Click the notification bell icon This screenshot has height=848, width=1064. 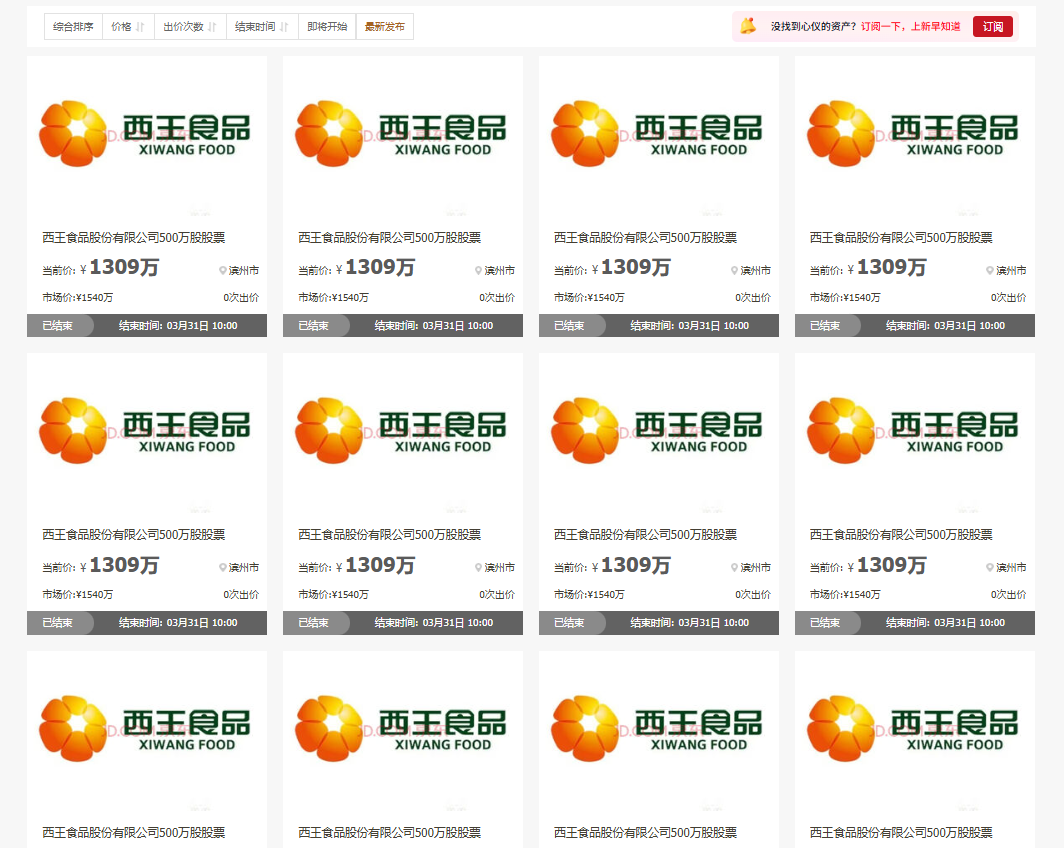click(748, 26)
